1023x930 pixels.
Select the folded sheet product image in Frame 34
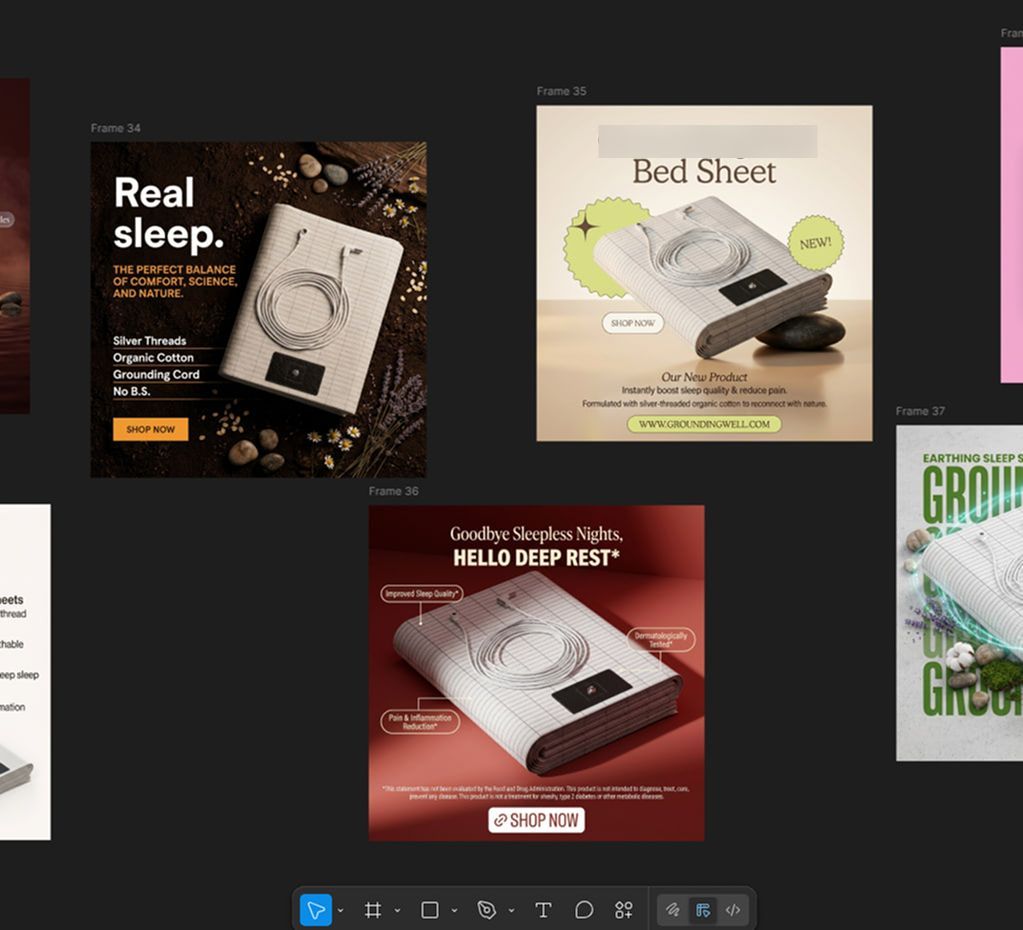312,308
